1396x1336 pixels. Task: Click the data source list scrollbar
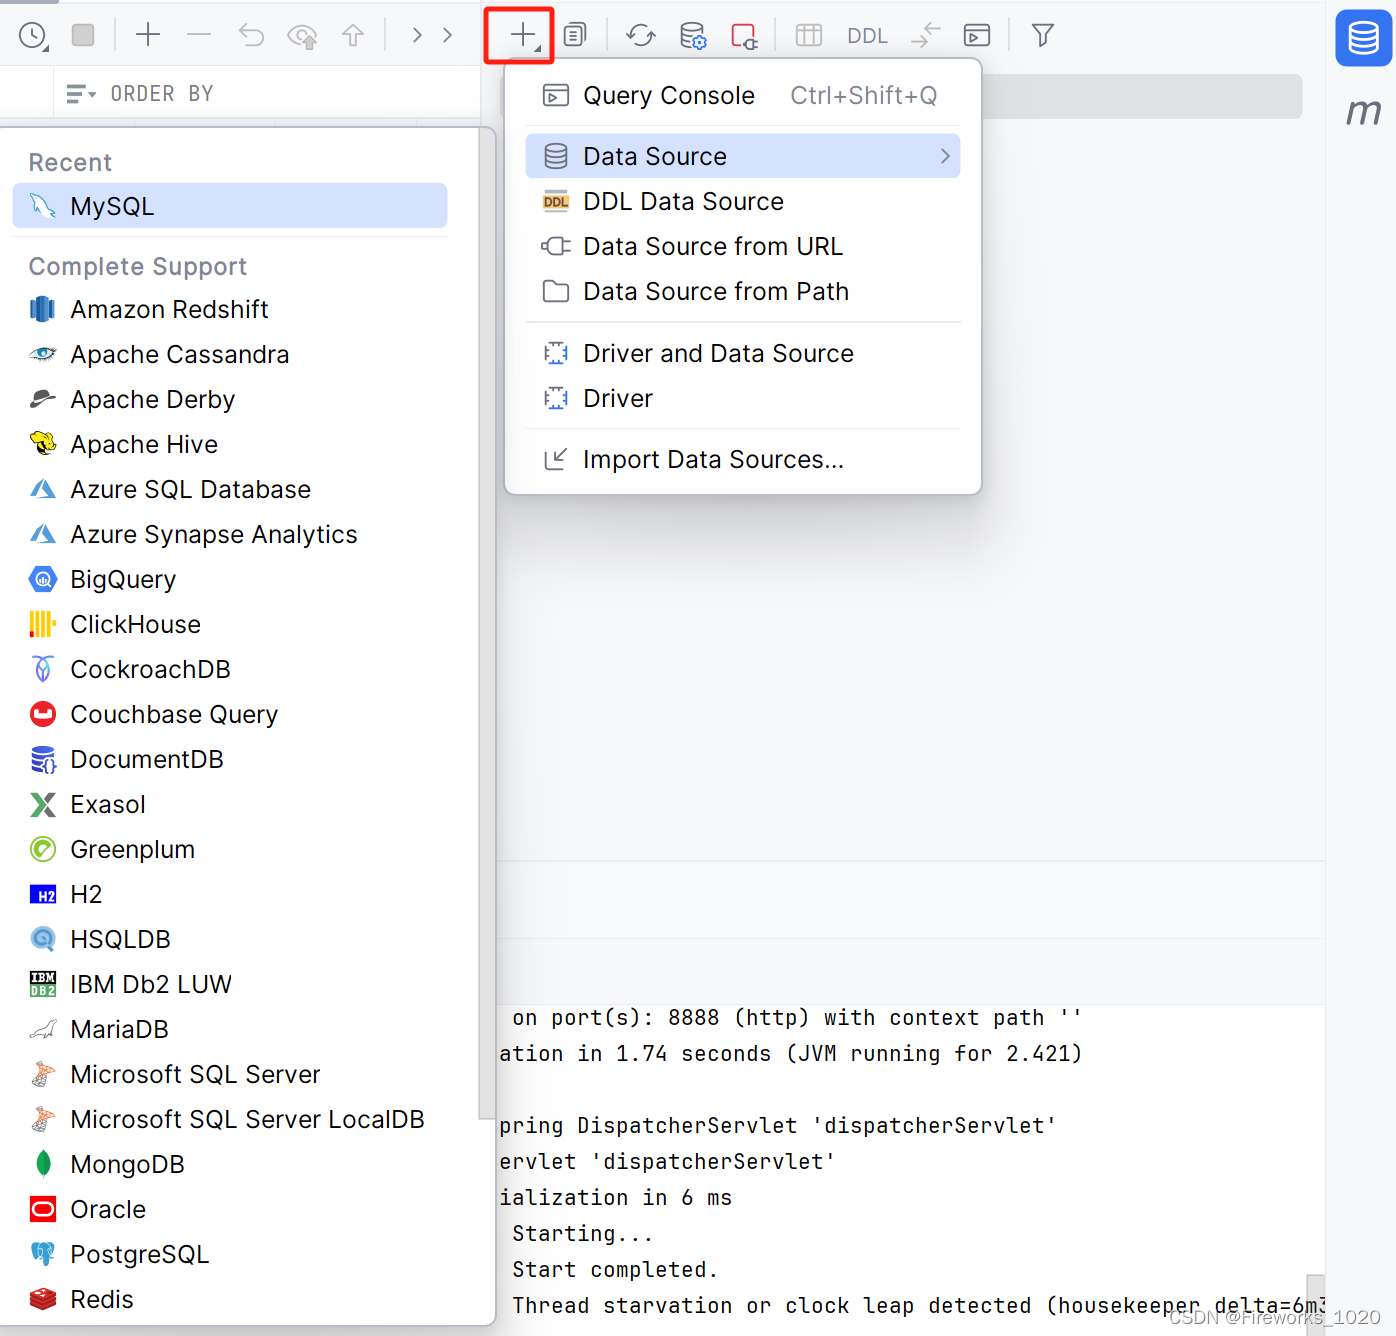point(487,624)
